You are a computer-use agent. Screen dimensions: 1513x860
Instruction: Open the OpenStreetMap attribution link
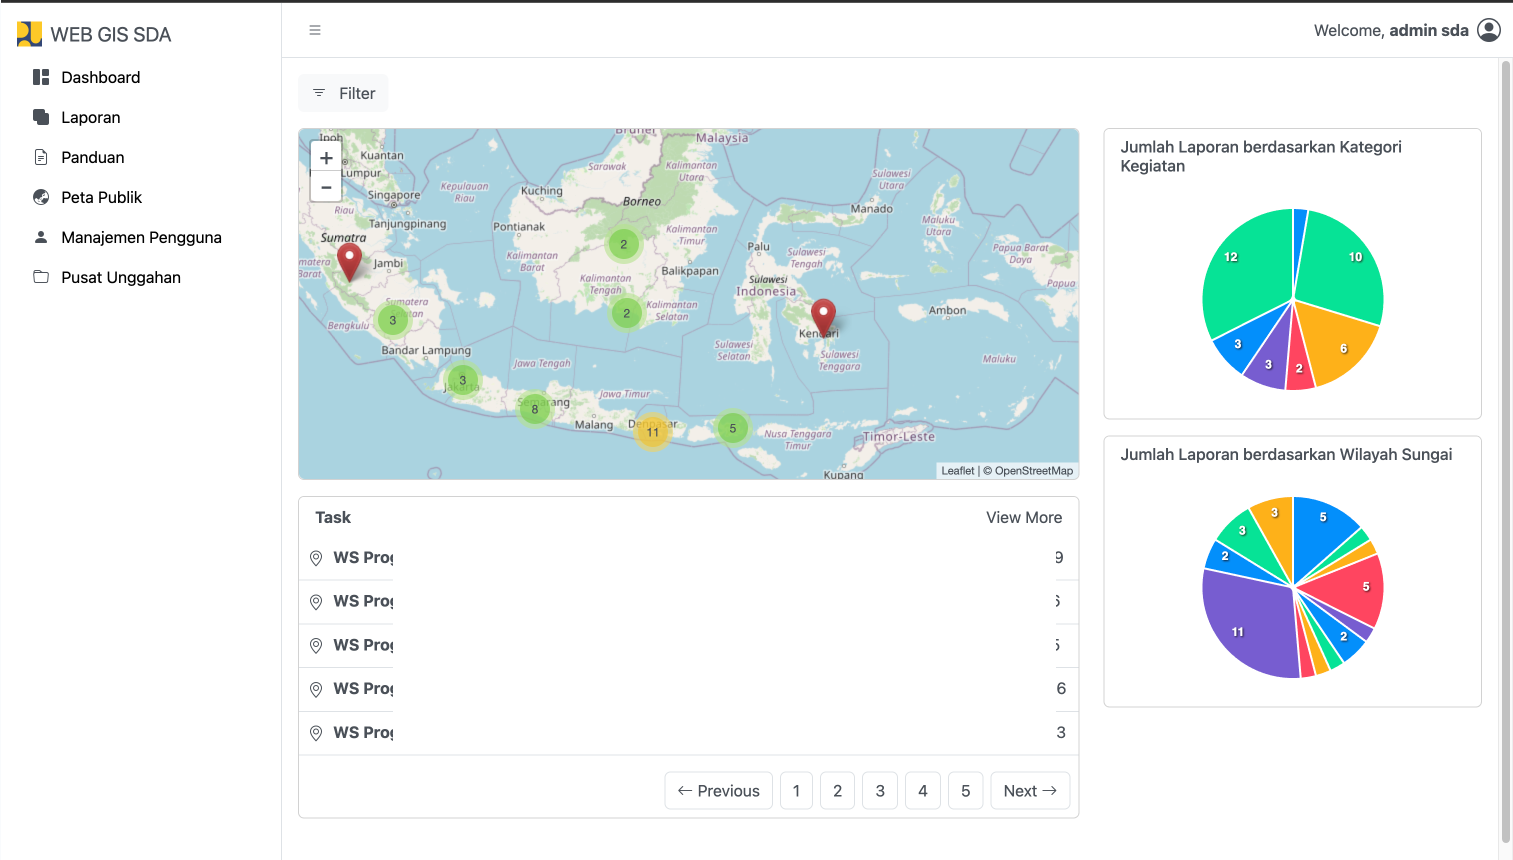tap(1033, 471)
